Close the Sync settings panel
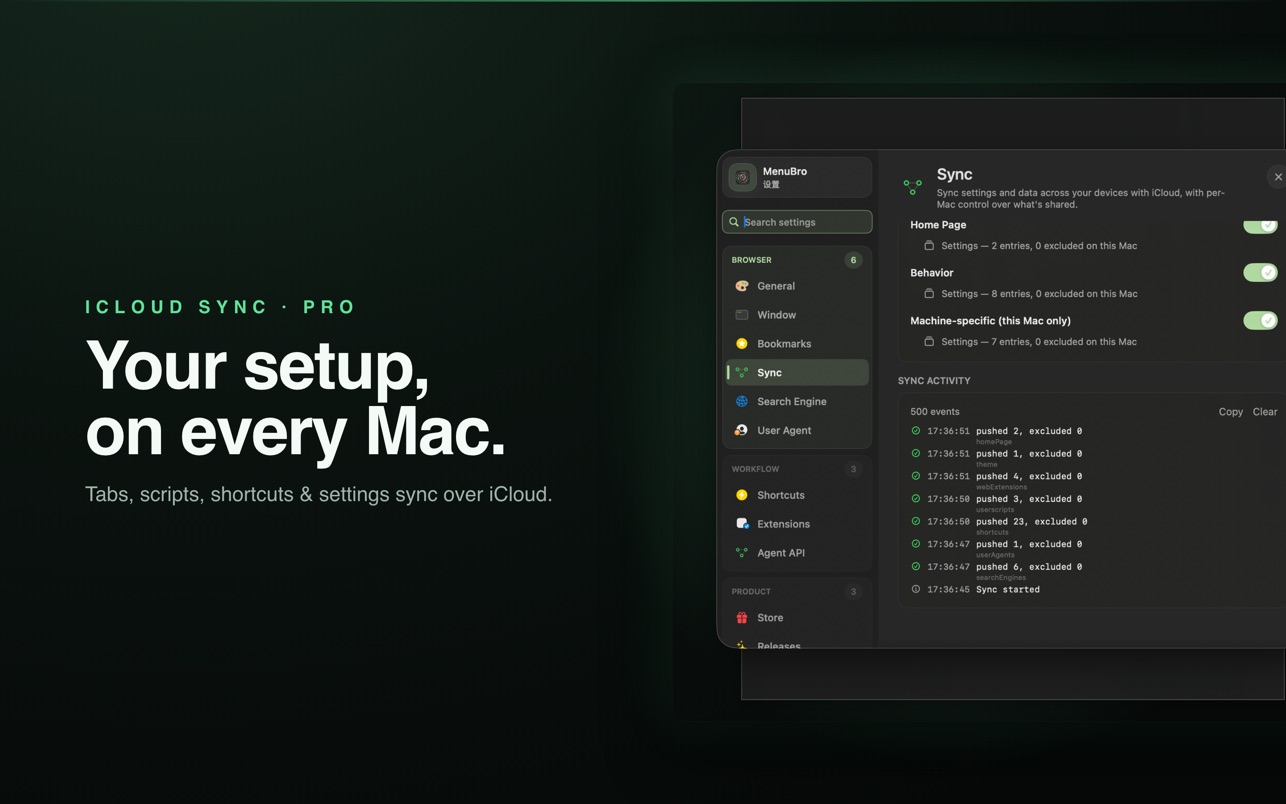Image resolution: width=1286 pixels, height=804 pixels. [1277, 177]
